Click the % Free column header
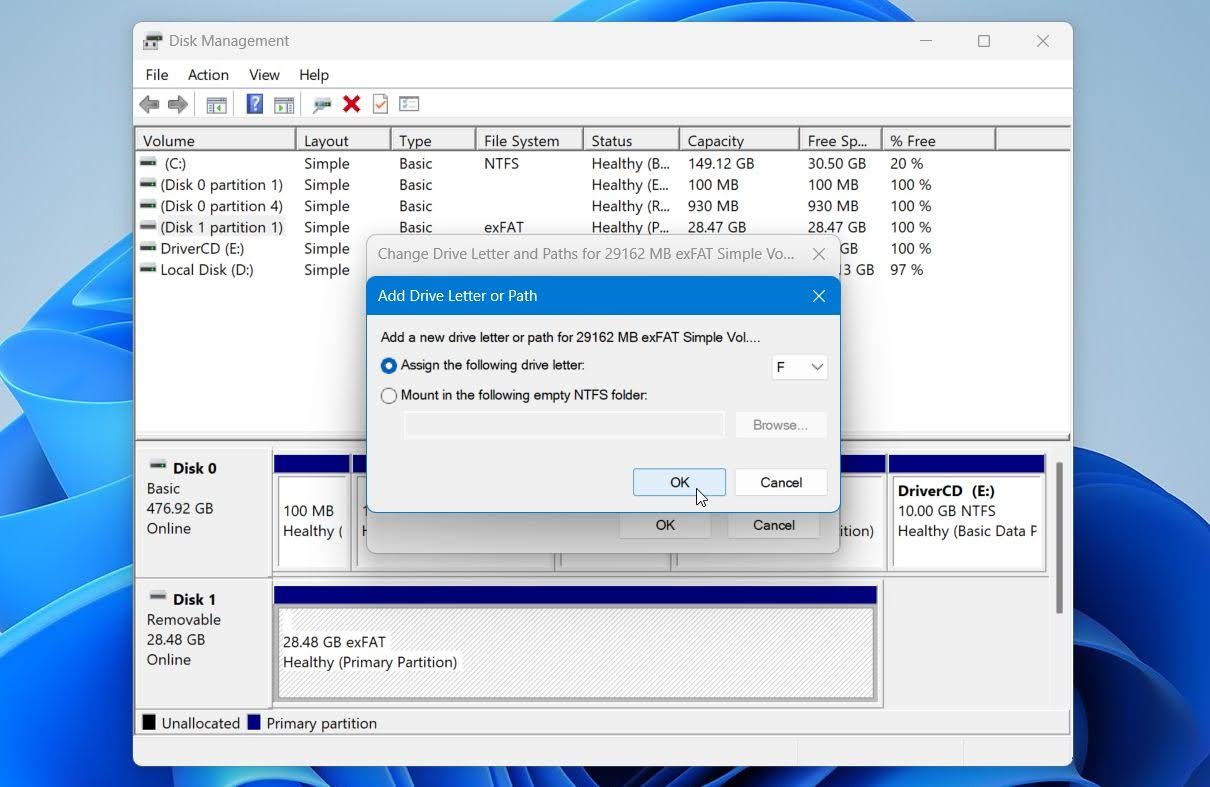The height and width of the screenshot is (787, 1210). click(x=938, y=141)
